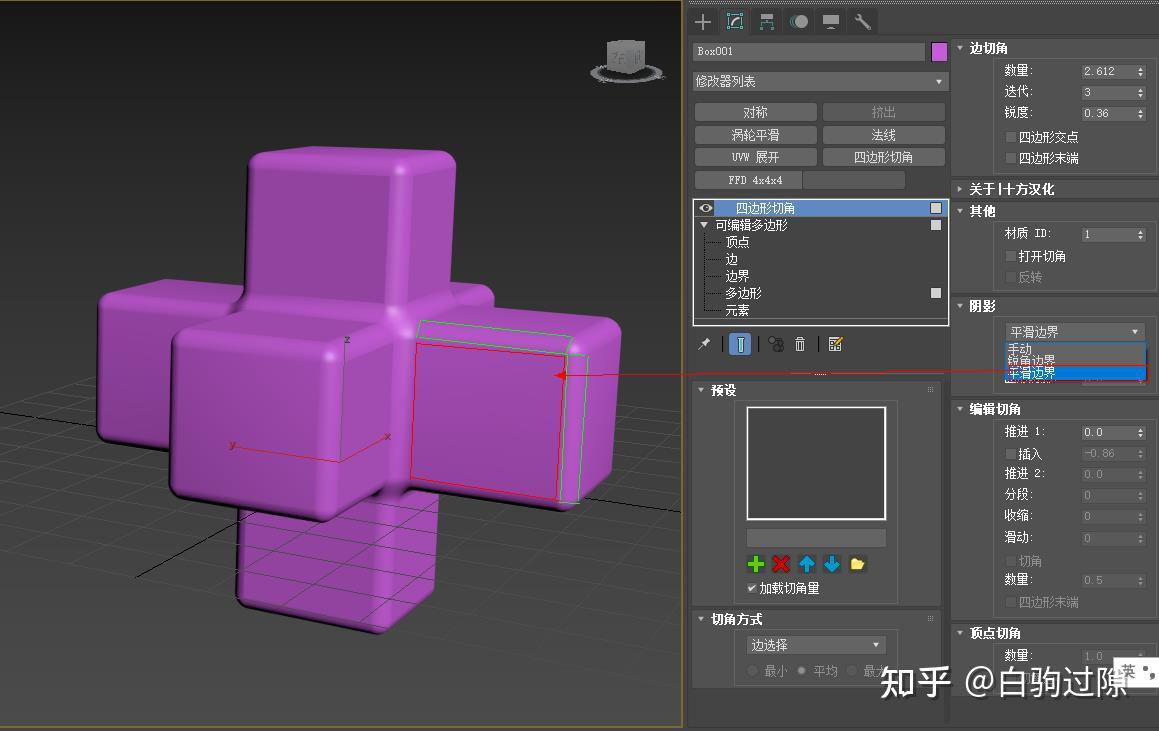This screenshot has width=1159, height=731.
Task: Click the yellow folder to load presets
Action: coord(856,564)
